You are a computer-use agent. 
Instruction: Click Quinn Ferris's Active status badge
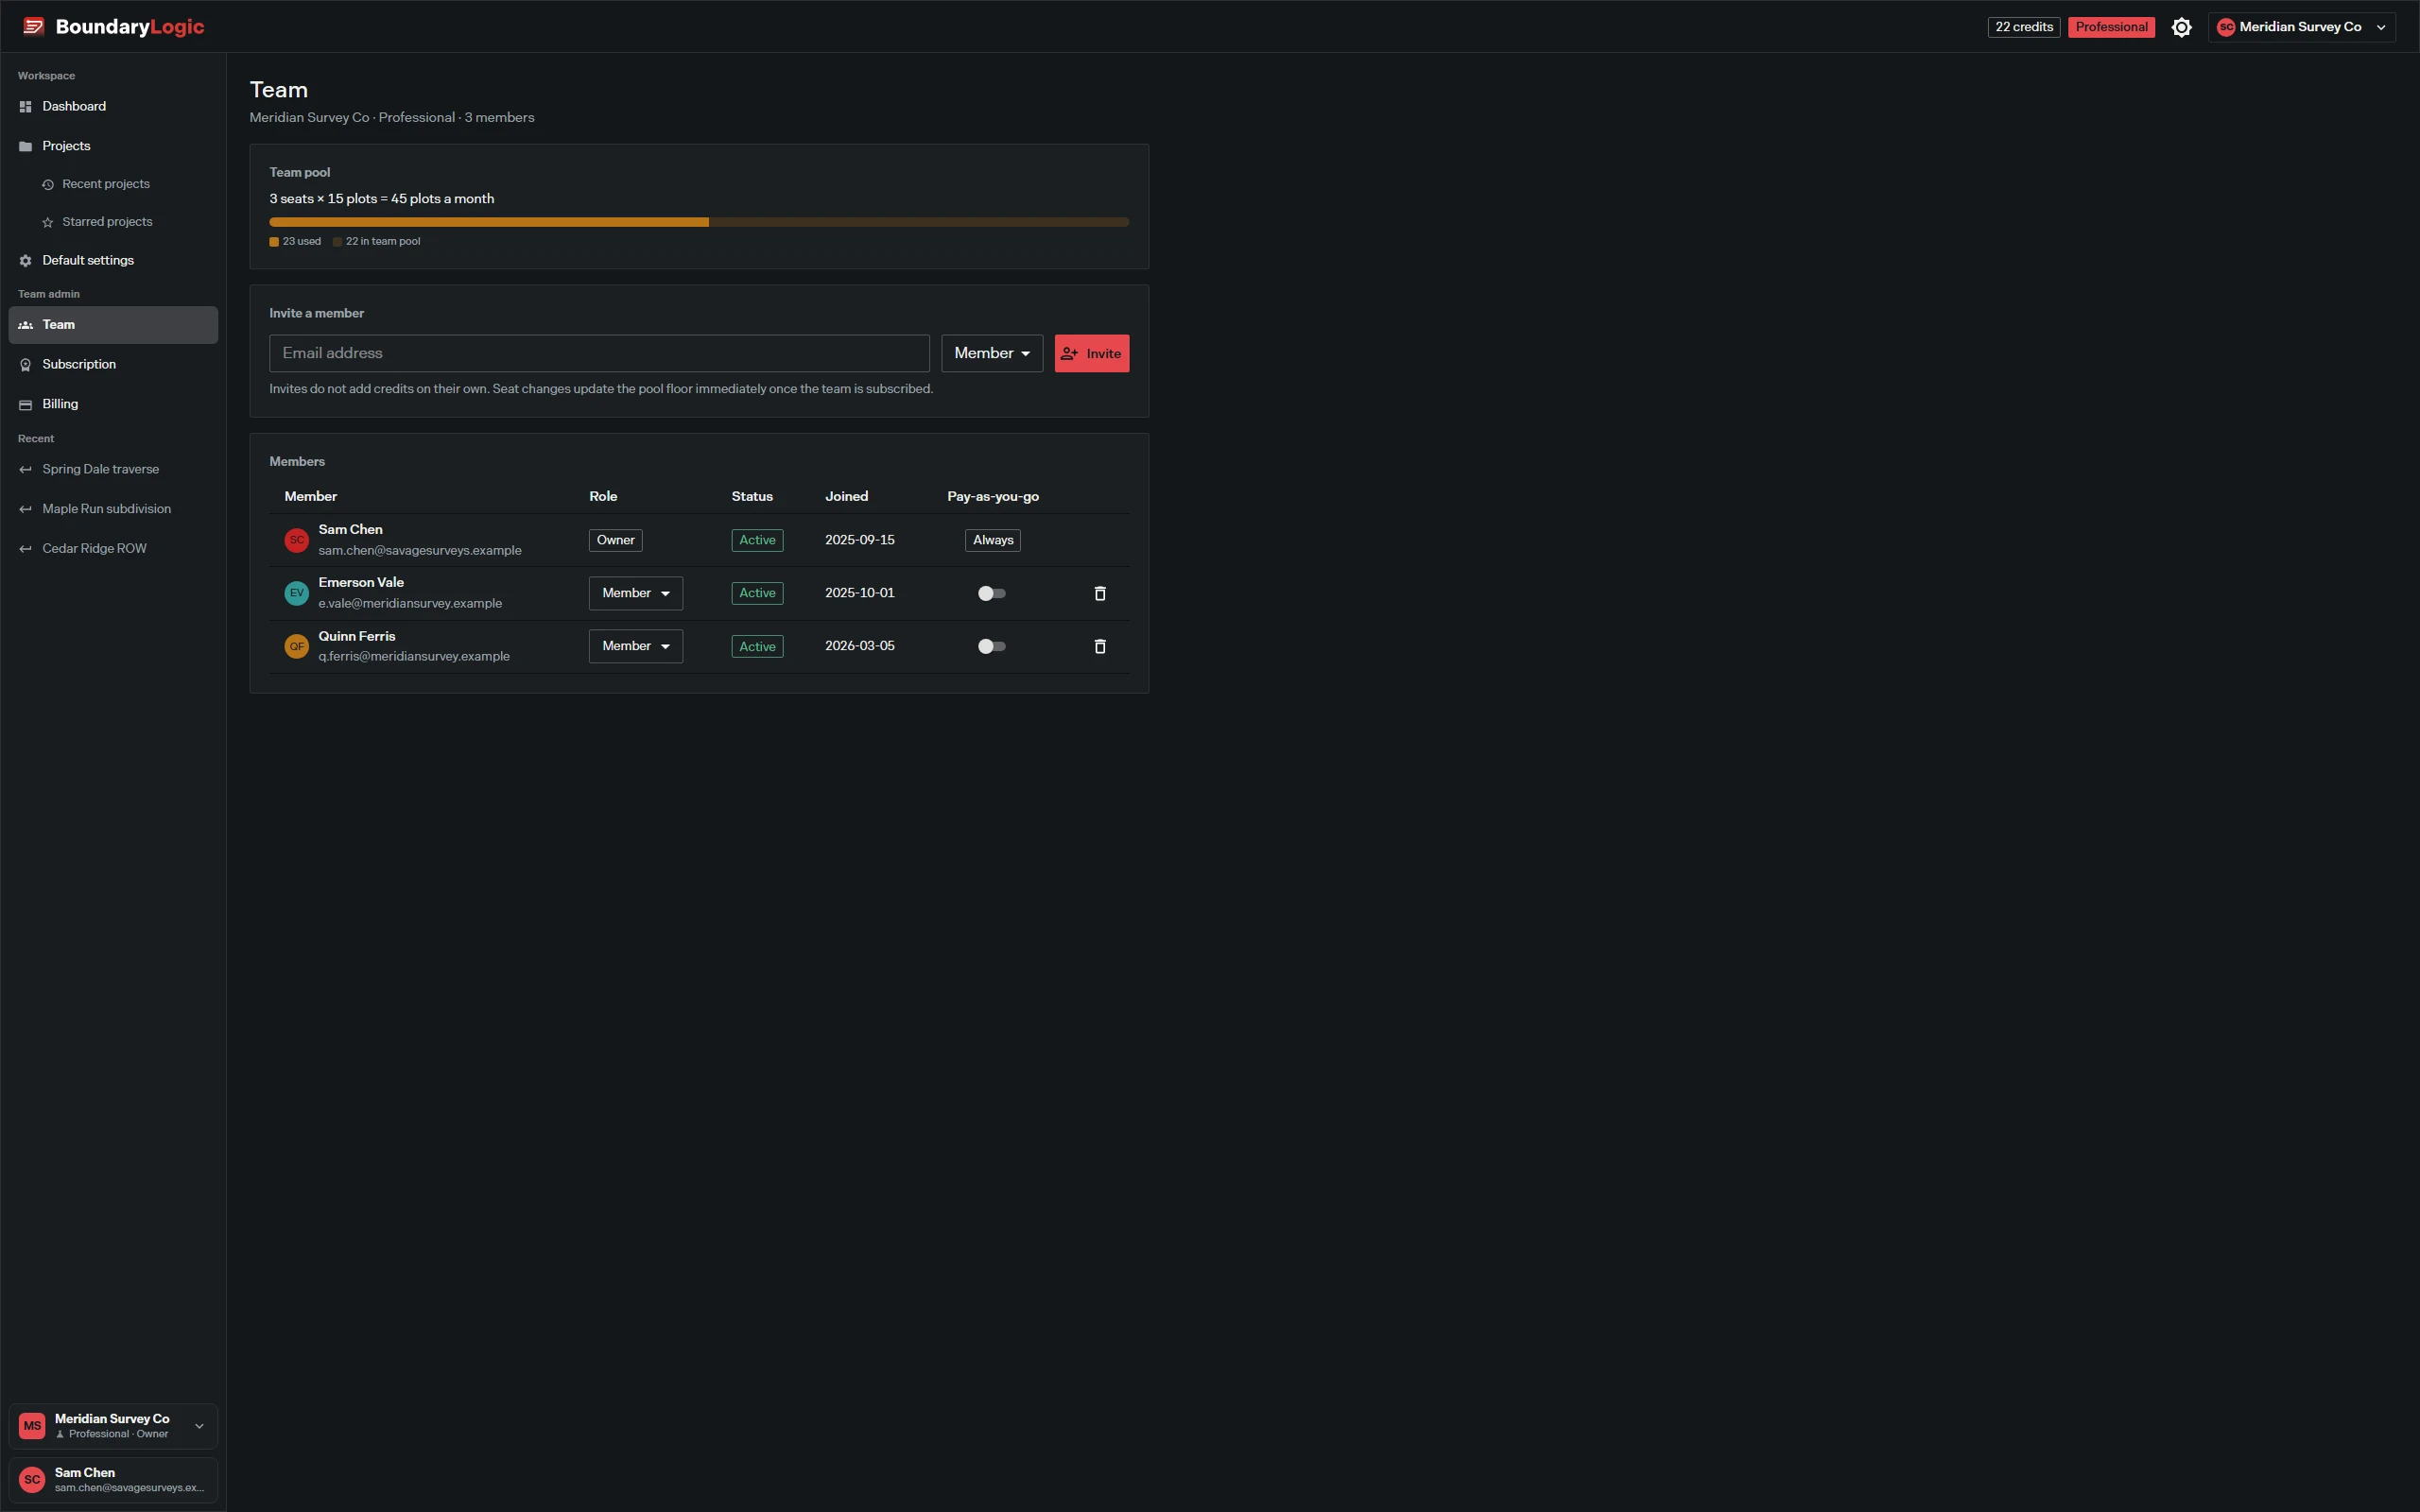point(757,646)
